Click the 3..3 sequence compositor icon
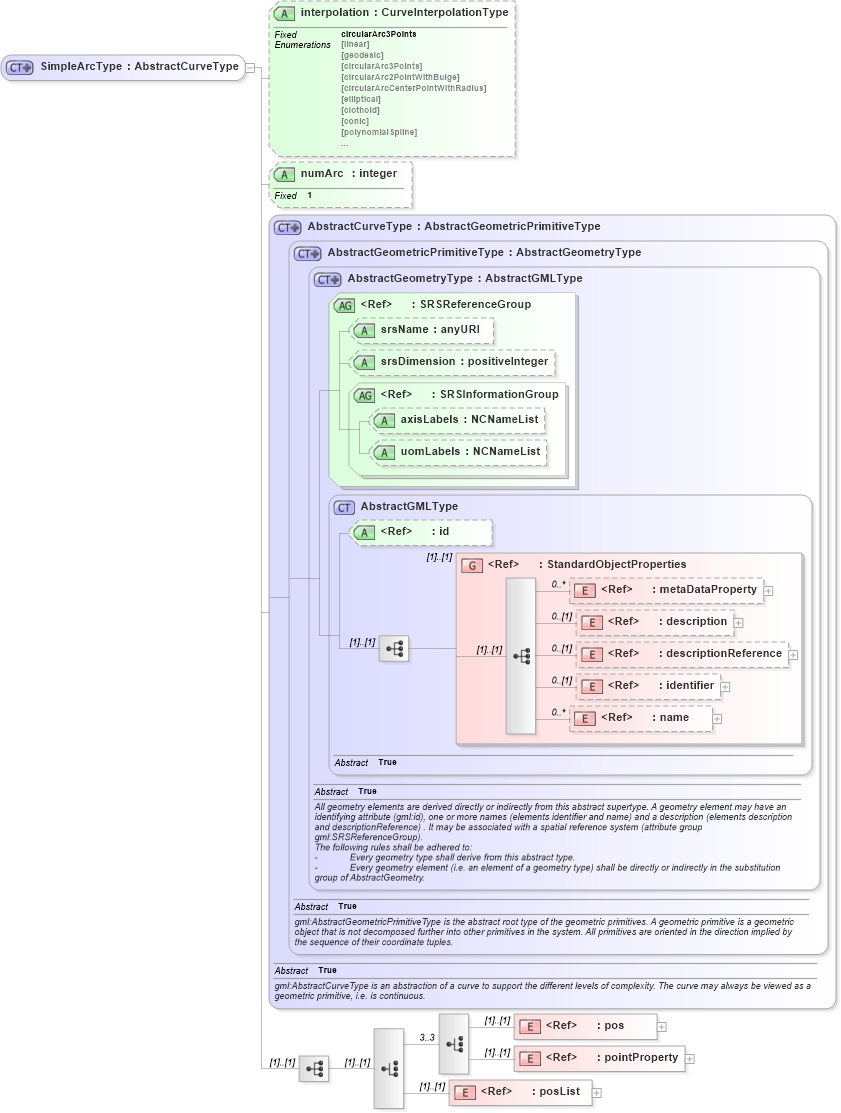The image size is (841, 1113). click(x=454, y=1044)
